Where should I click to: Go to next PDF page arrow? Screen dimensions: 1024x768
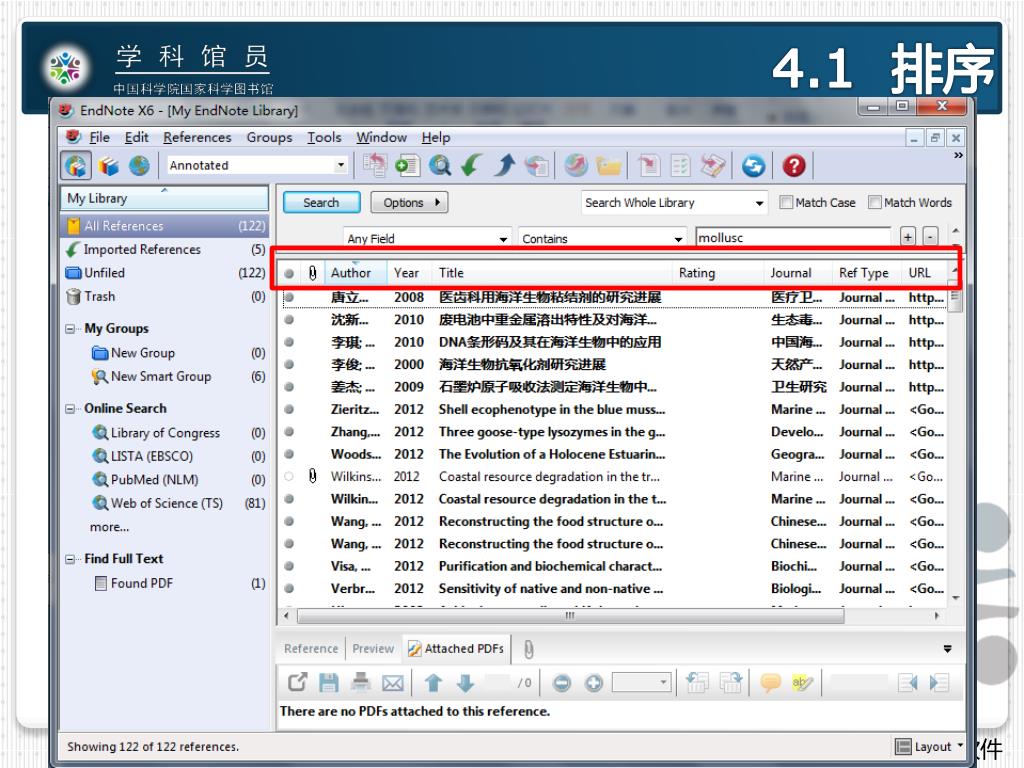point(465,683)
